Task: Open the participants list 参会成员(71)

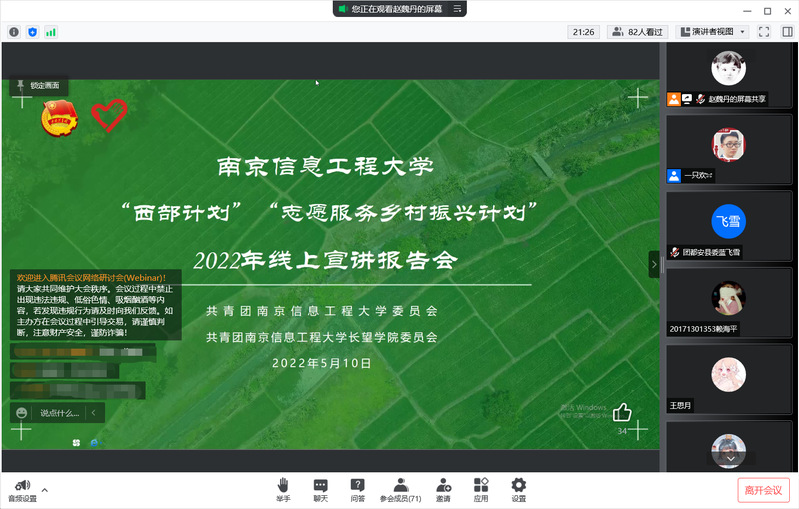Action: (x=400, y=489)
